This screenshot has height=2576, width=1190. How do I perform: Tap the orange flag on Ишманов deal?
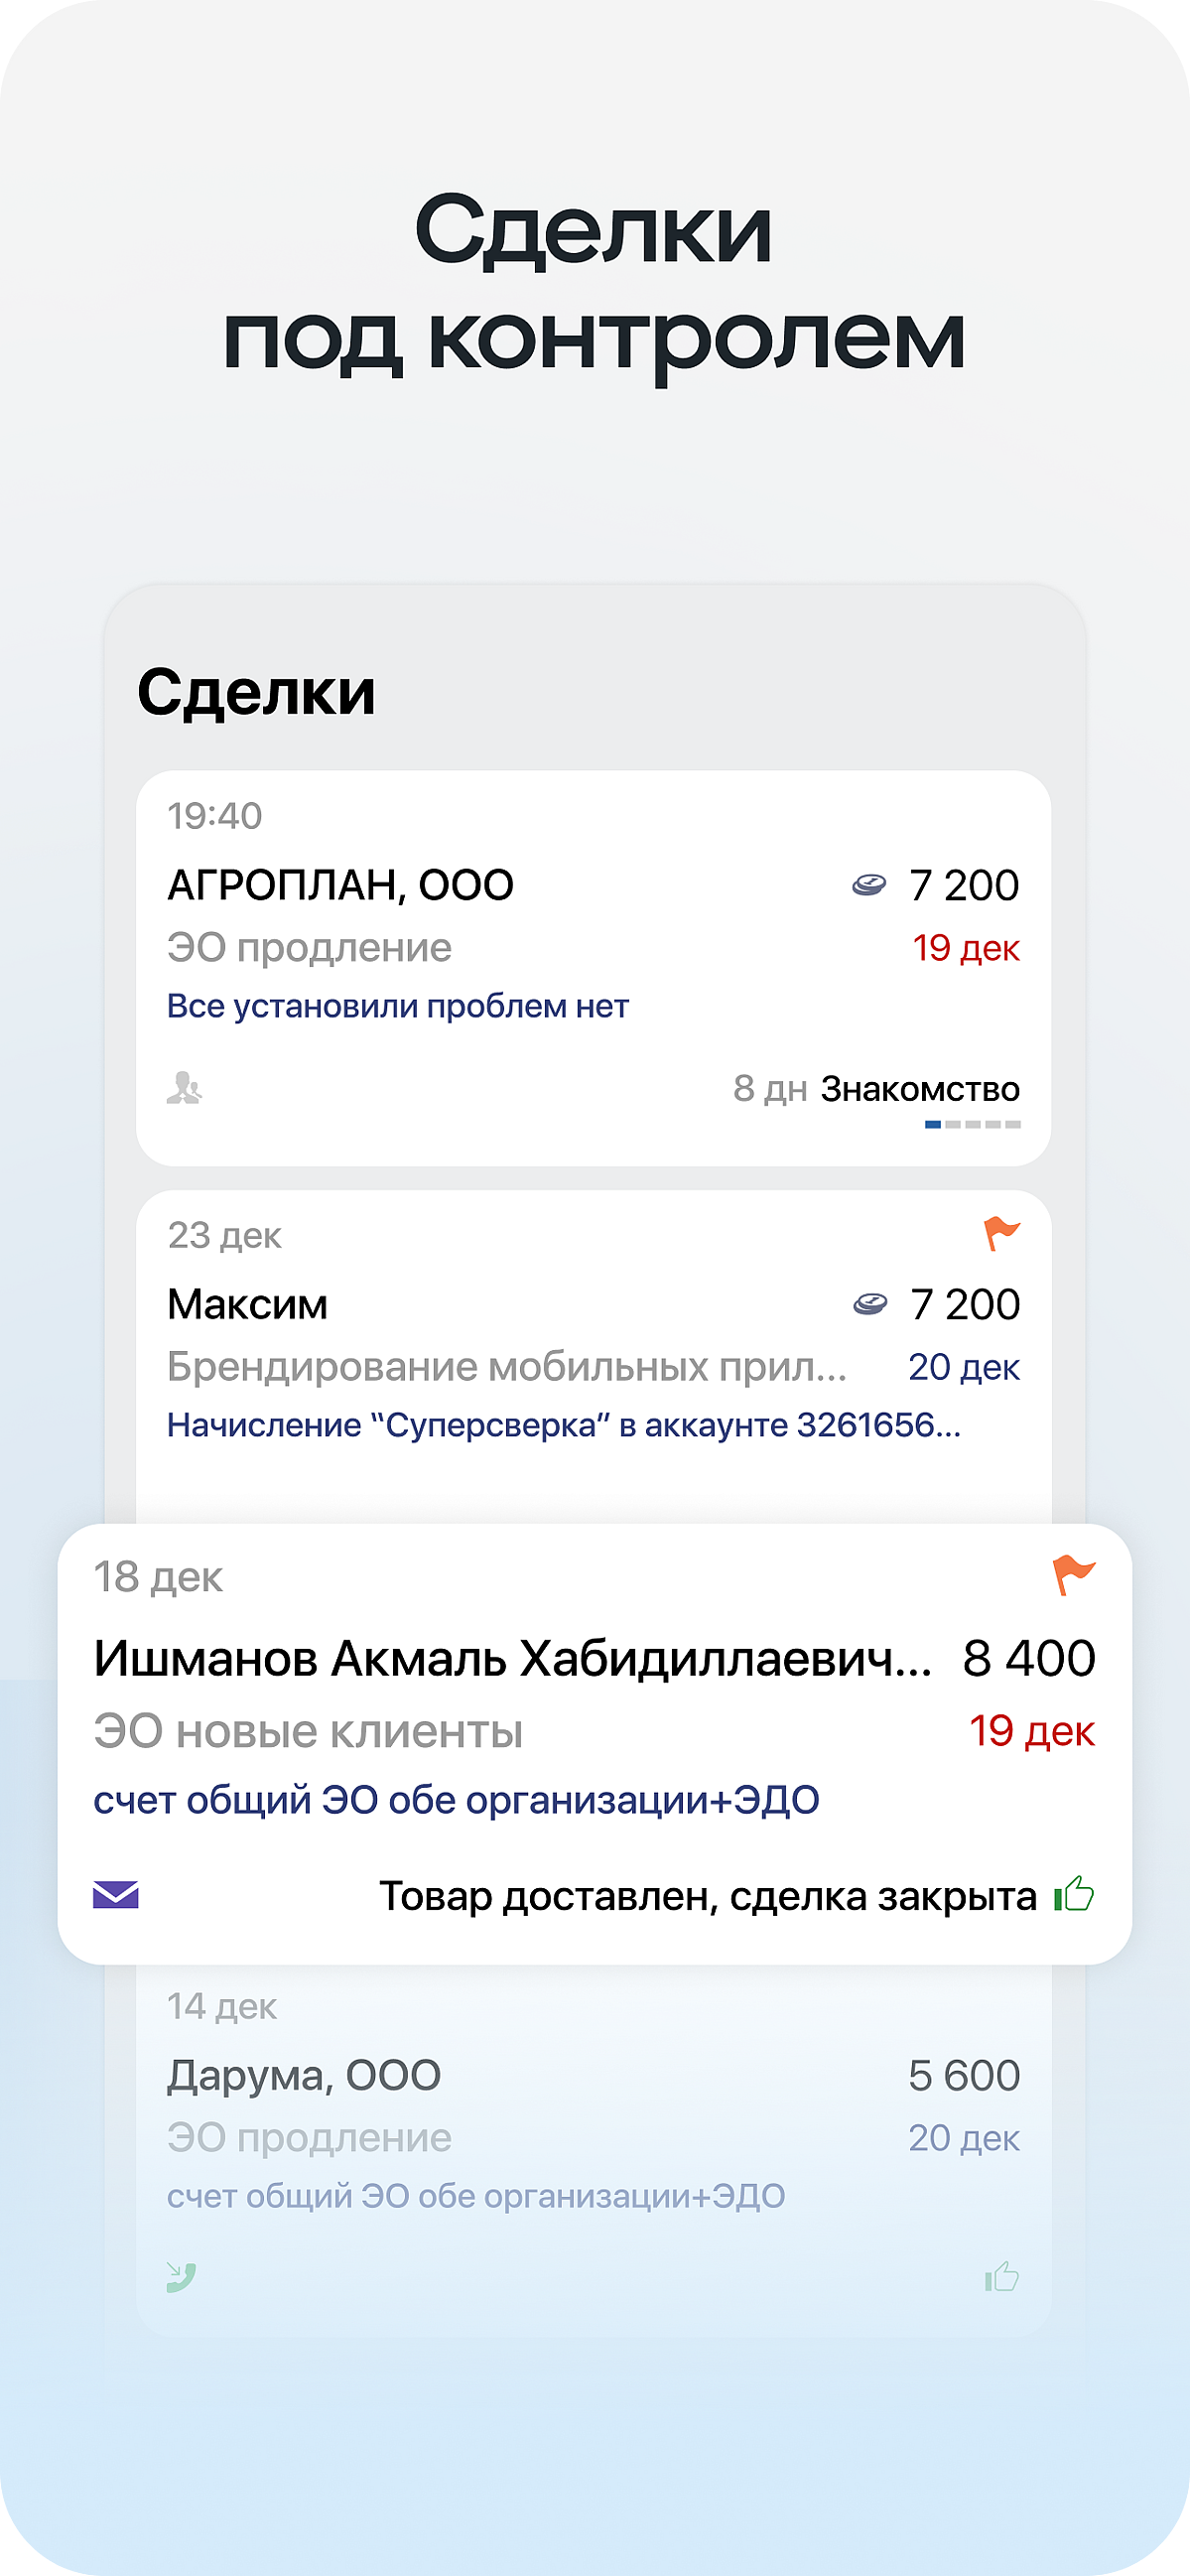[1074, 1575]
